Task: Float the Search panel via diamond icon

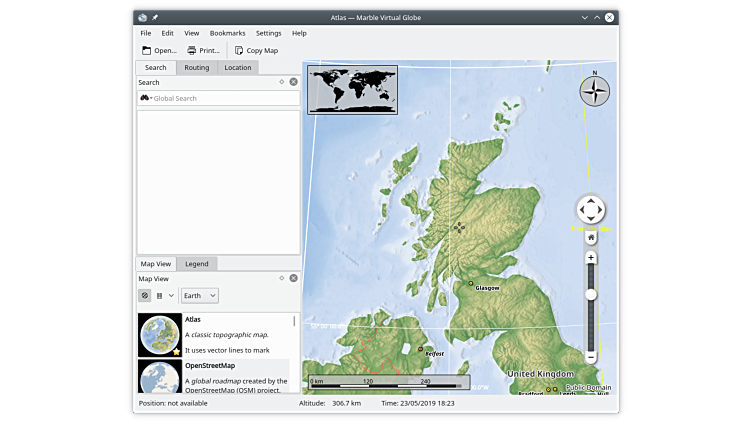Action: [282, 82]
